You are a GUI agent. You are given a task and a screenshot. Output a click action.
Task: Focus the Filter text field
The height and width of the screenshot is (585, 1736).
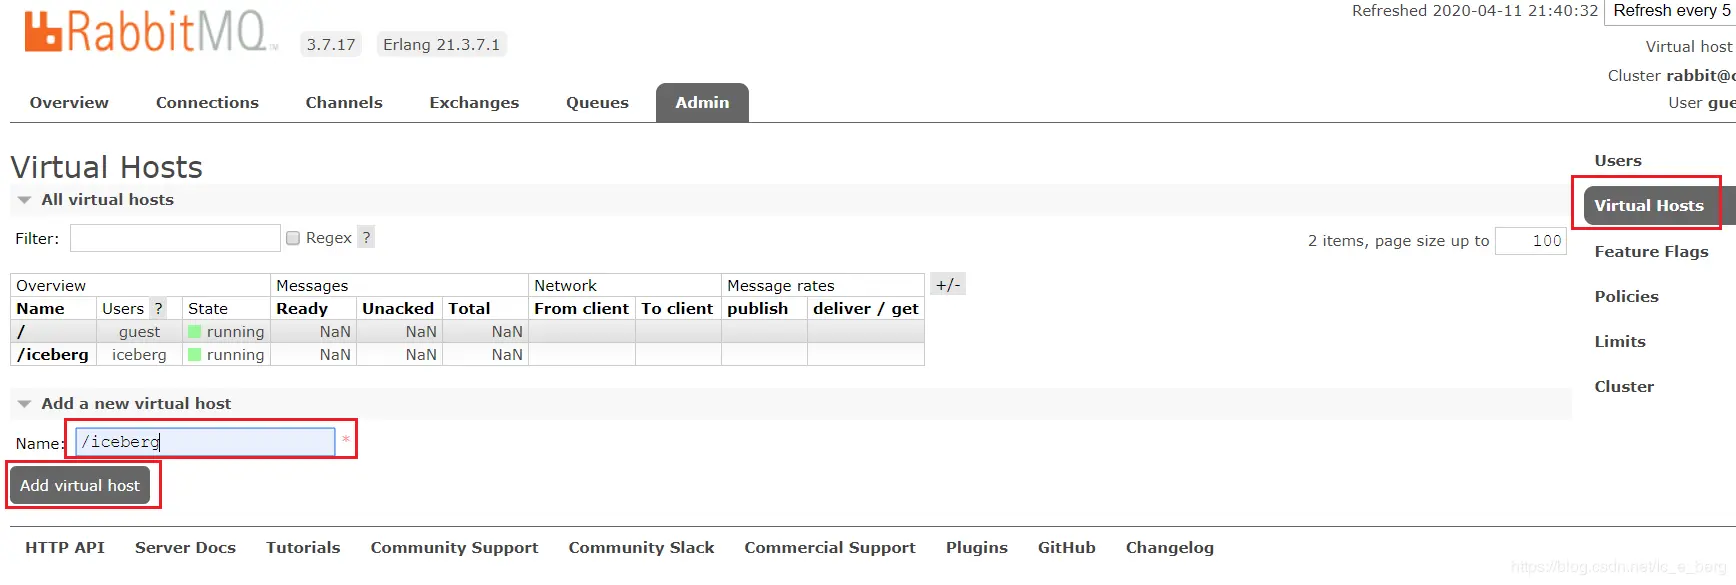pyautogui.click(x=175, y=238)
